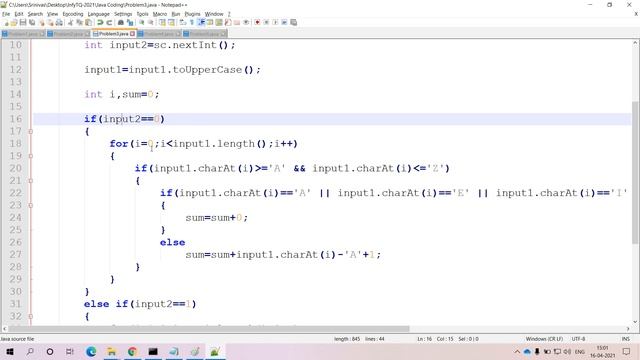This screenshot has height=360, width=640.
Task: Click the Ln : 16 Col : 15 status field
Action: (x=448, y=339)
